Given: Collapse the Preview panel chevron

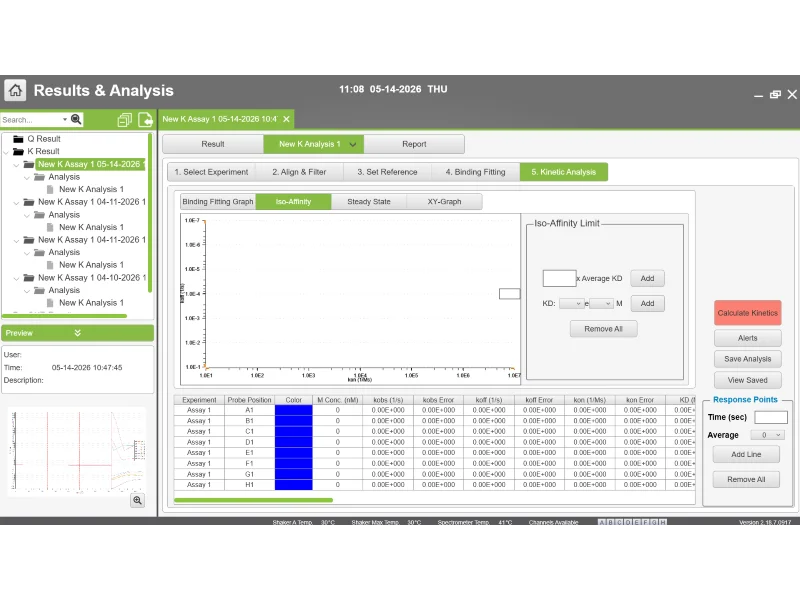Looking at the screenshot, I should tap(78, 333).
